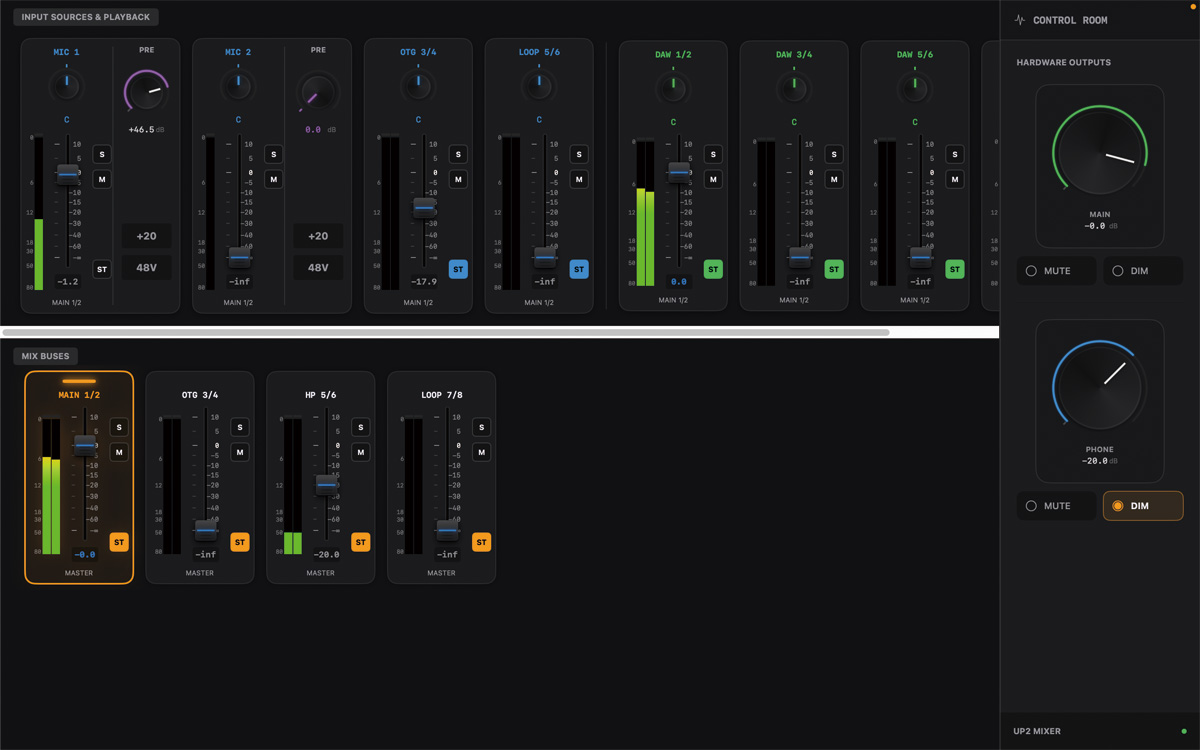Image resolution: width=1200 pixels, height=750 pixels.
Task: Mute the MIC 2 channel
Action: tap(274, 179)
